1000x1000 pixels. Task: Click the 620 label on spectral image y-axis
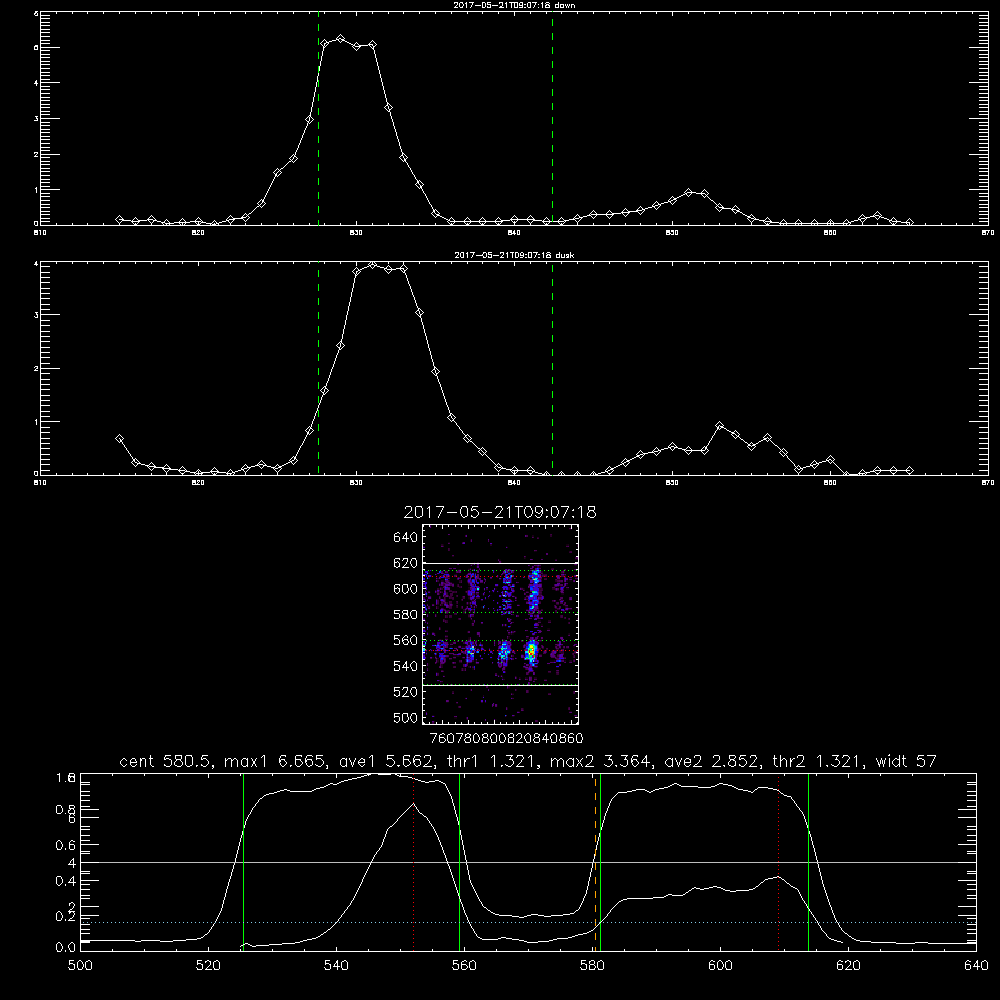[406, 563]
